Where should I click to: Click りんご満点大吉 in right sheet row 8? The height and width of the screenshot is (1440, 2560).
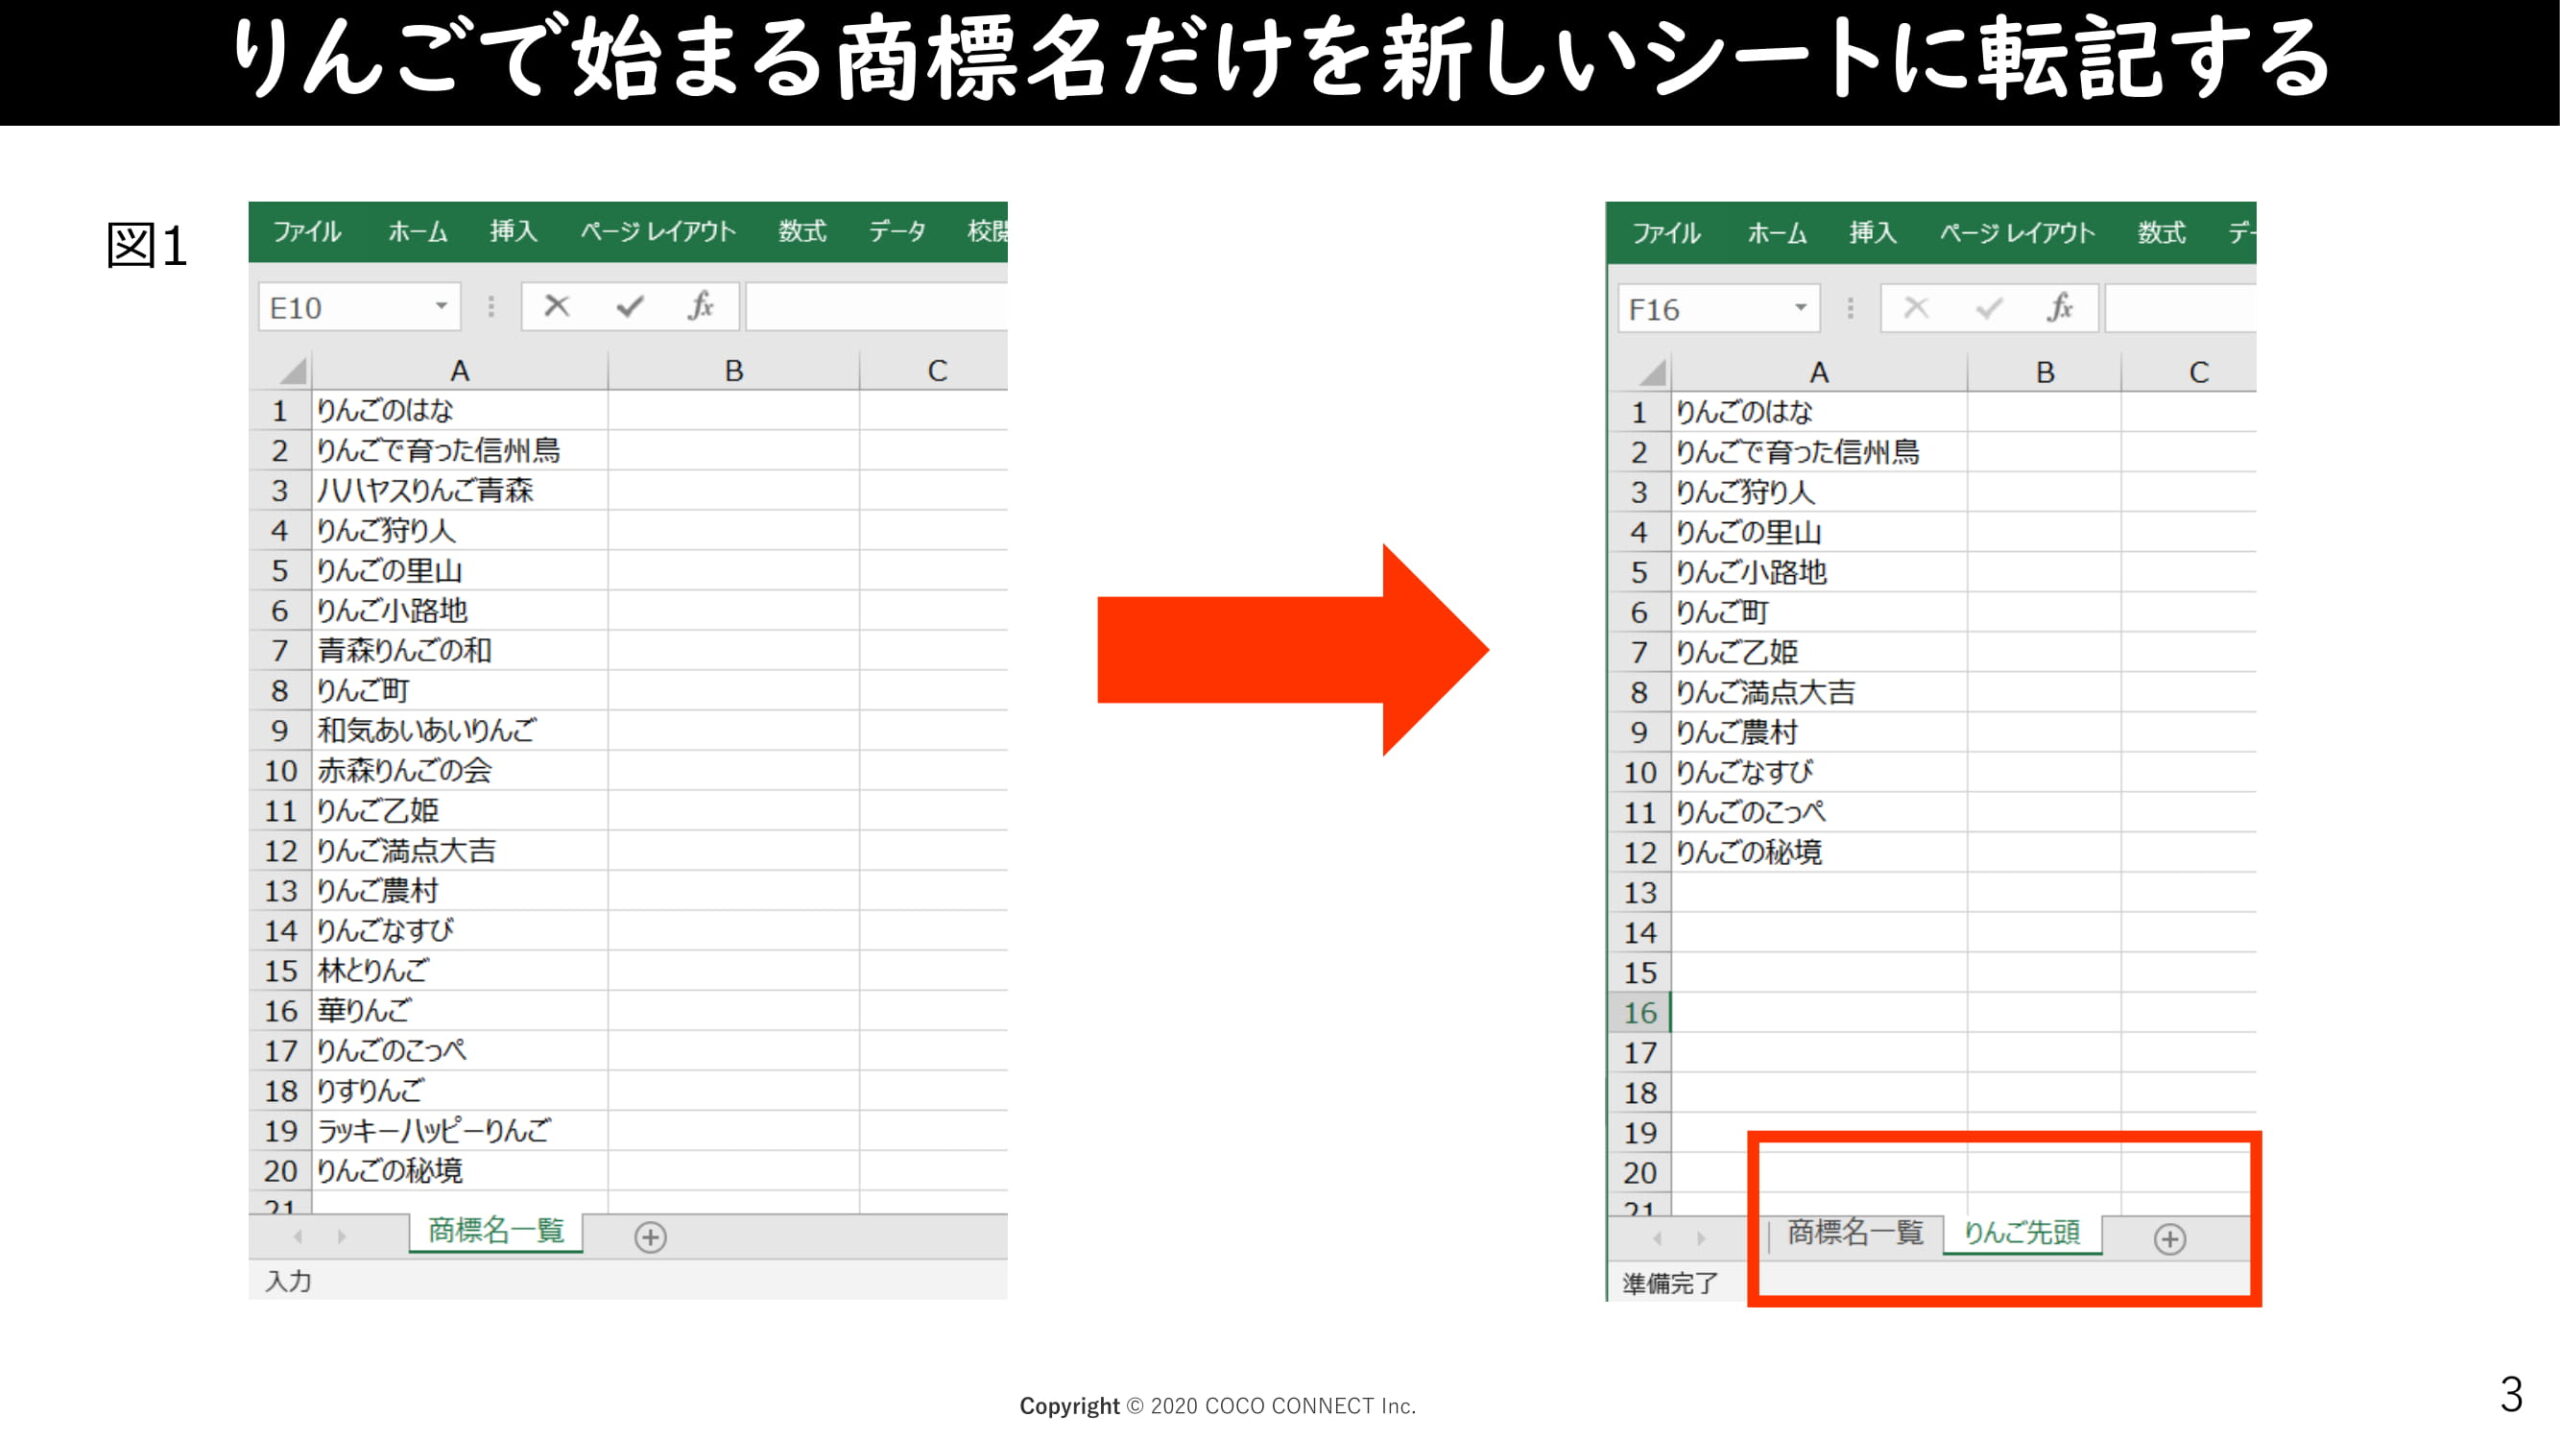pos(1819,692)
